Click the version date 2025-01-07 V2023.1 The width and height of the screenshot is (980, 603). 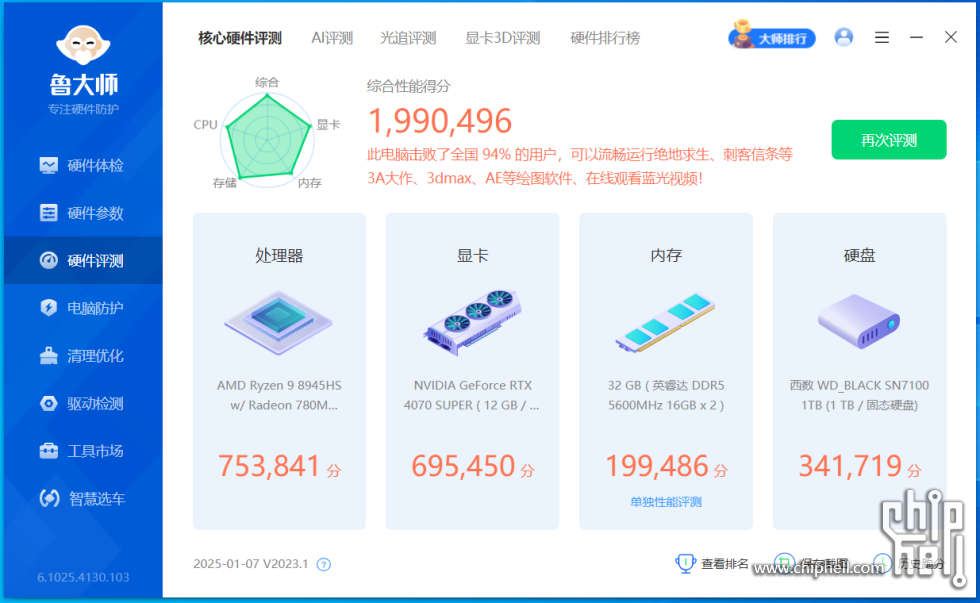click(251, 564)
